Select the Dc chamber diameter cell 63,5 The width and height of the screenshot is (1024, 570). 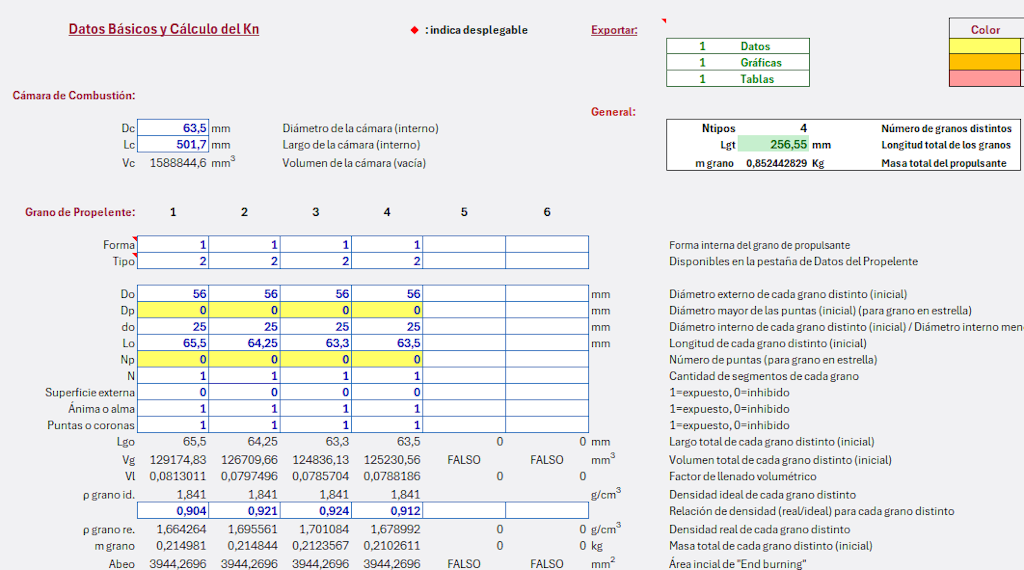pos(173,128)
